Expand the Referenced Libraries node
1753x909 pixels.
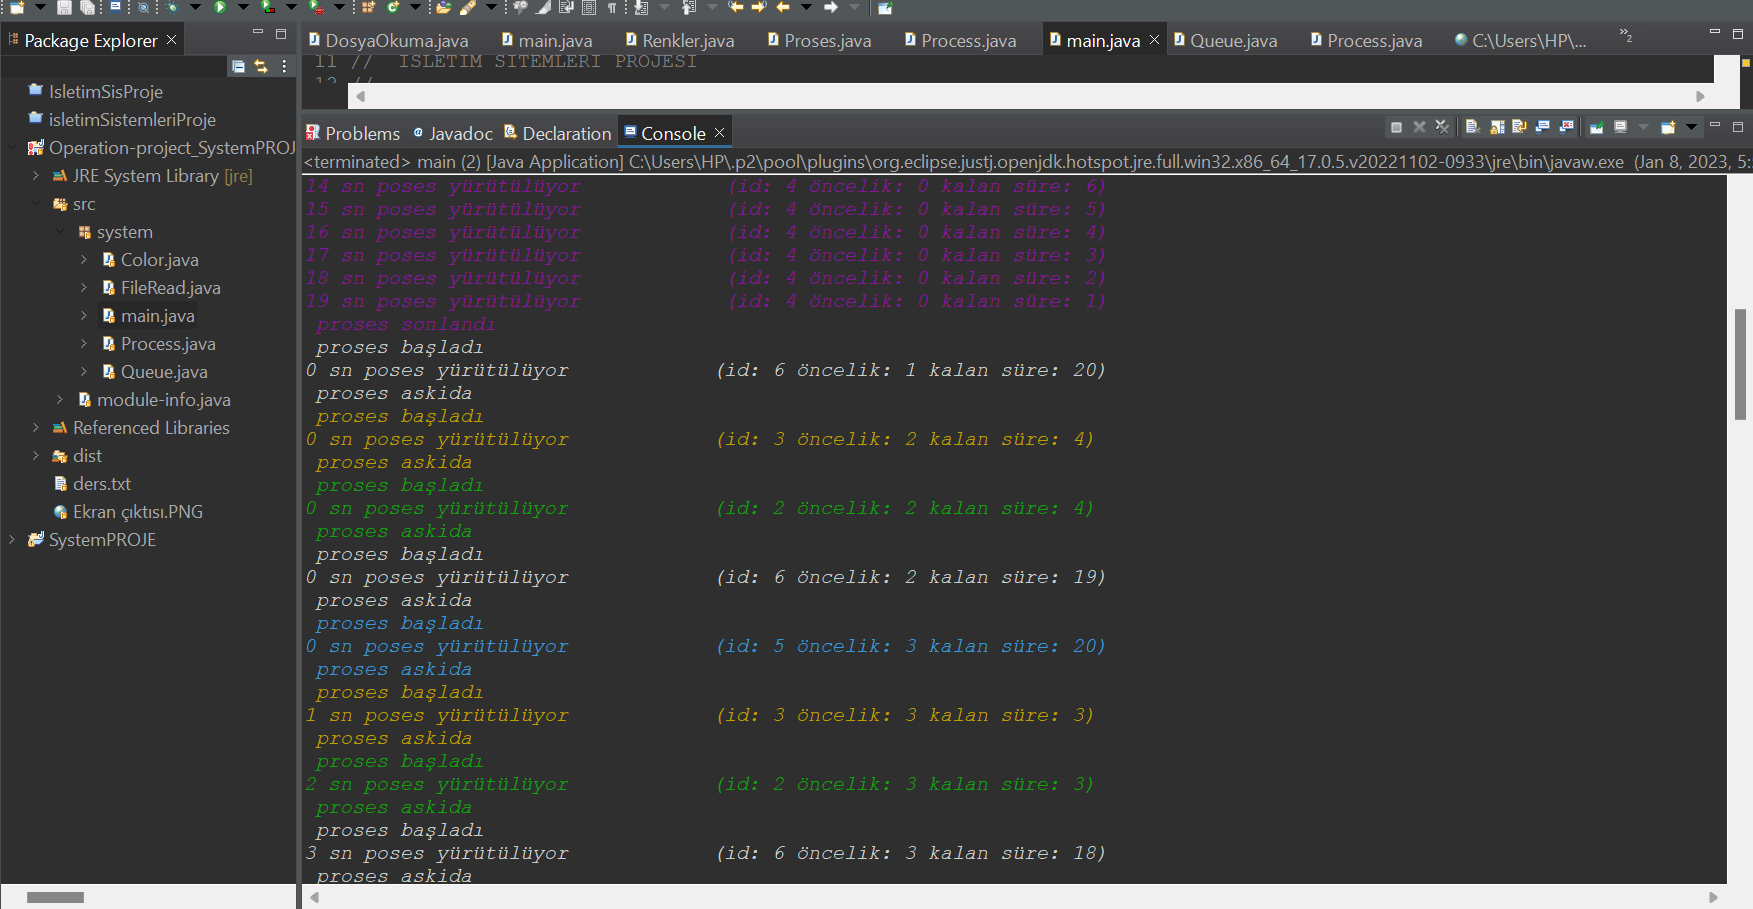(36, 428)
